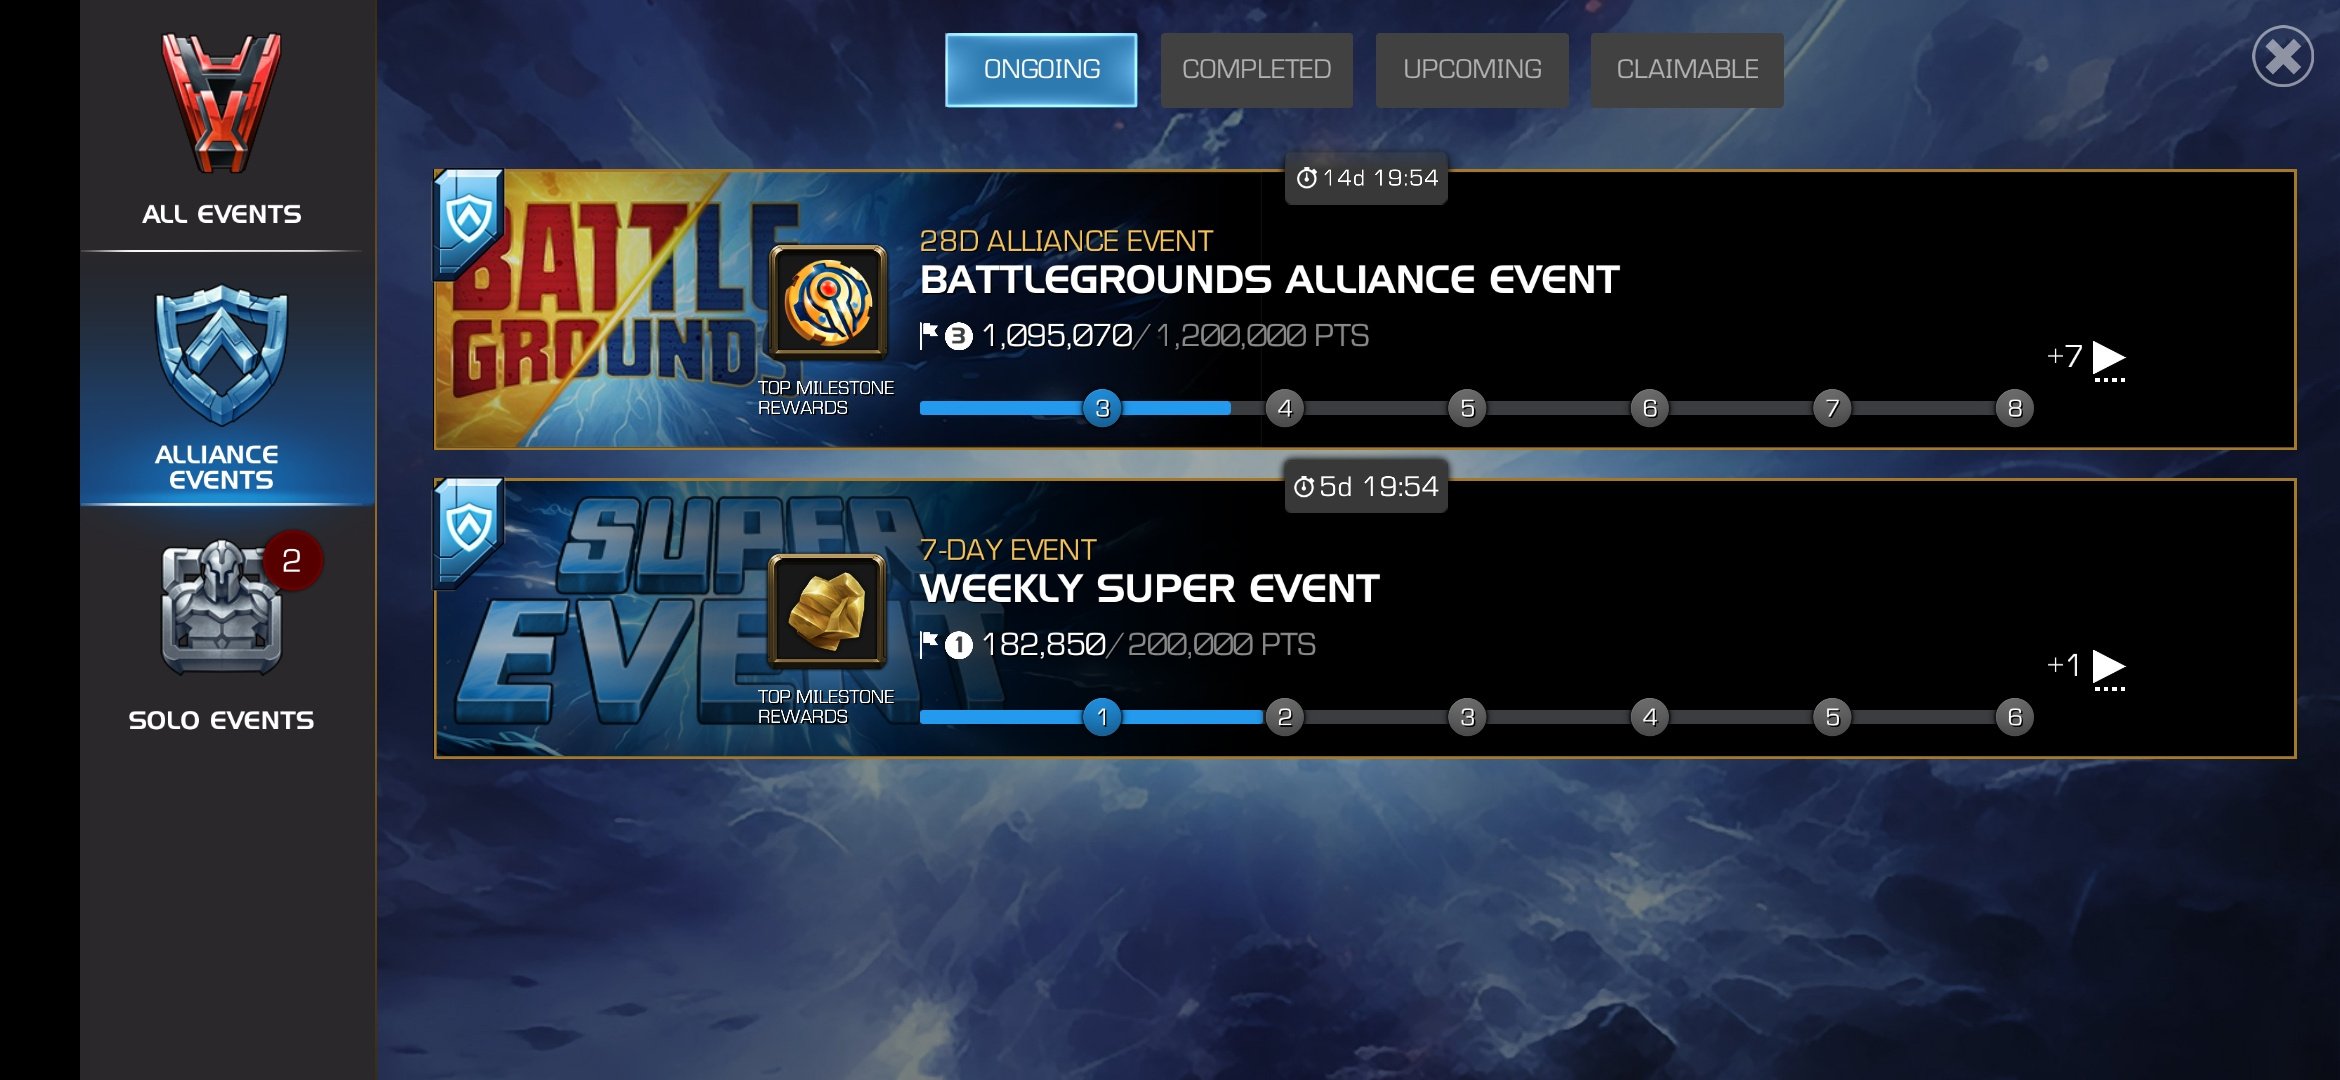Tap the Battlegrounds top milestone reward icon
Viewport: 2340px width, 1080px height.
point(828,302)
